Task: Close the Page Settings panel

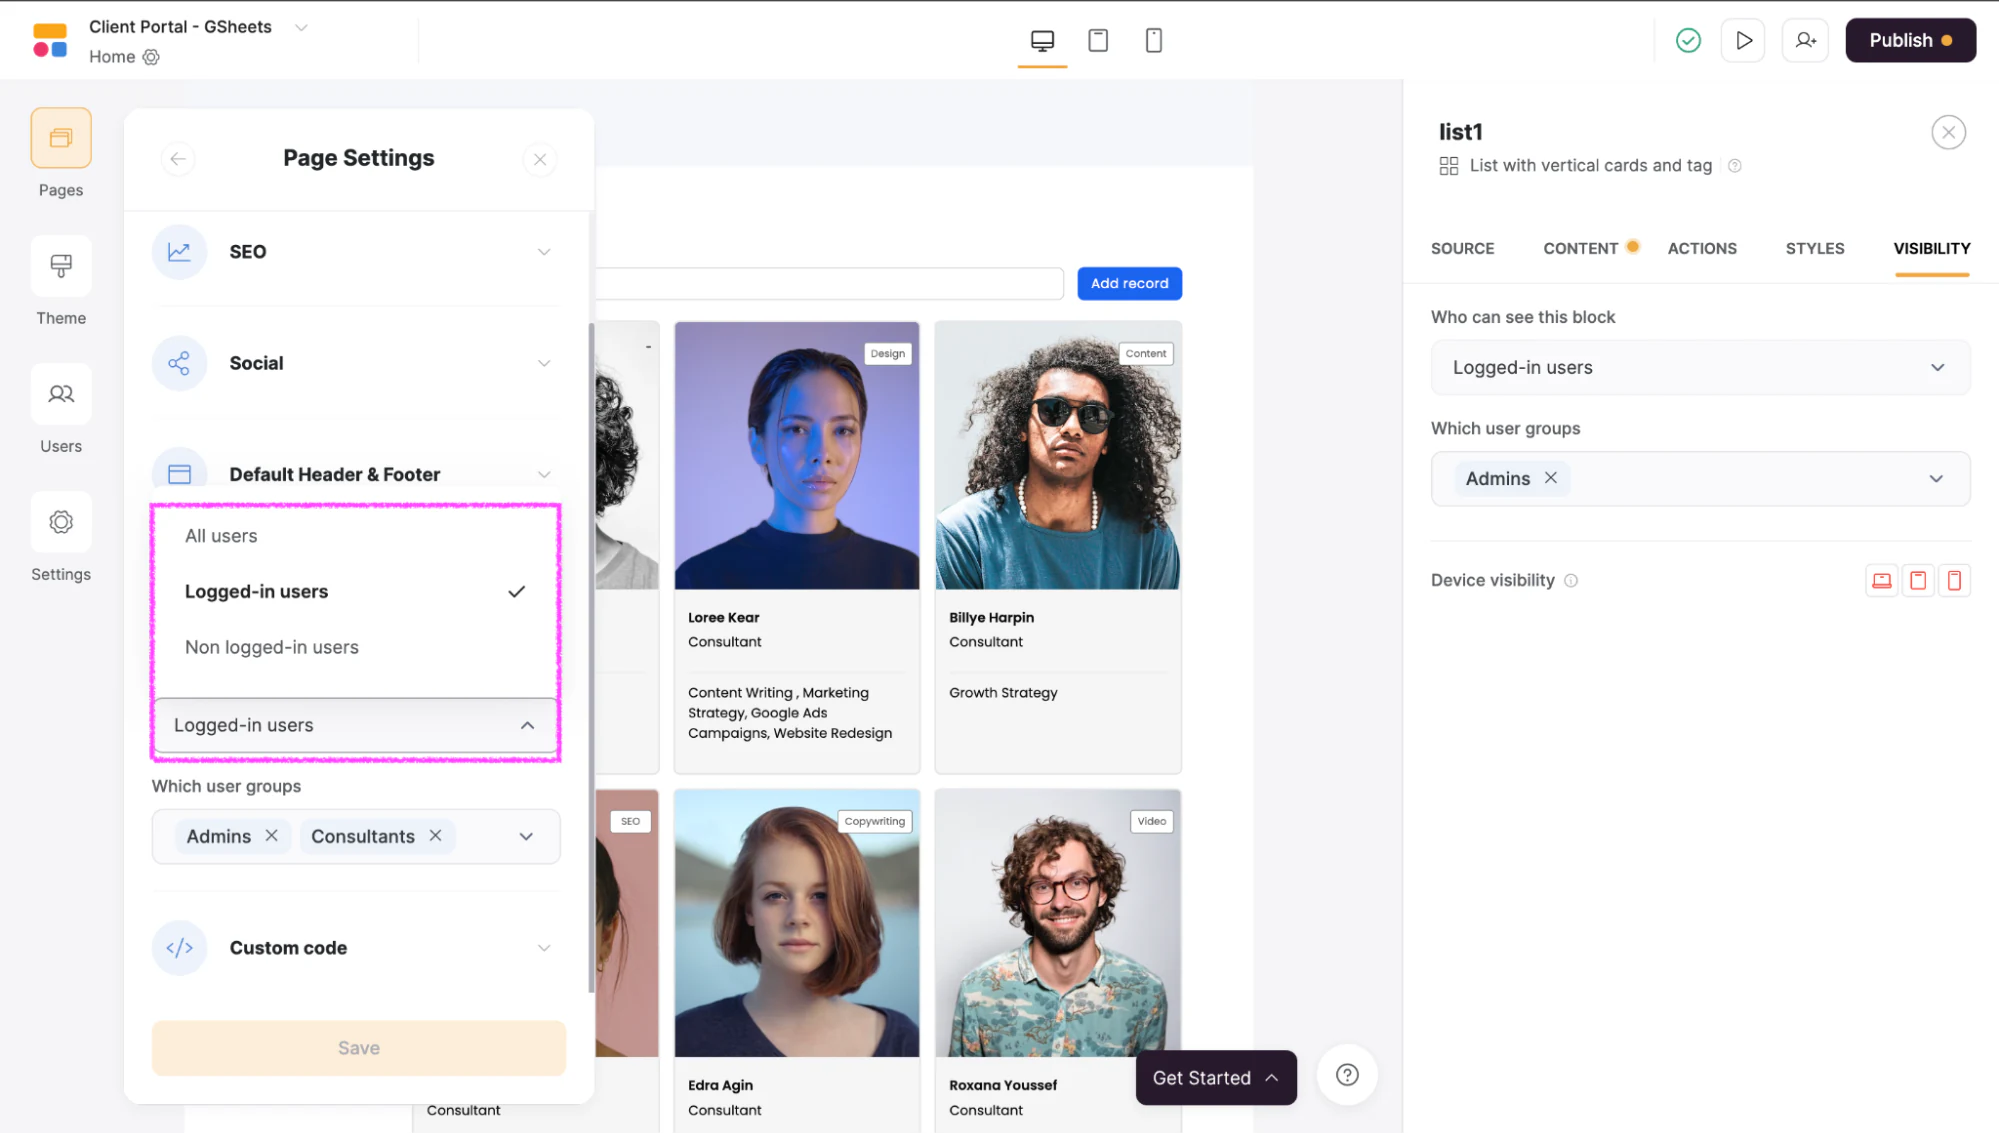Action: coord(540,159)
